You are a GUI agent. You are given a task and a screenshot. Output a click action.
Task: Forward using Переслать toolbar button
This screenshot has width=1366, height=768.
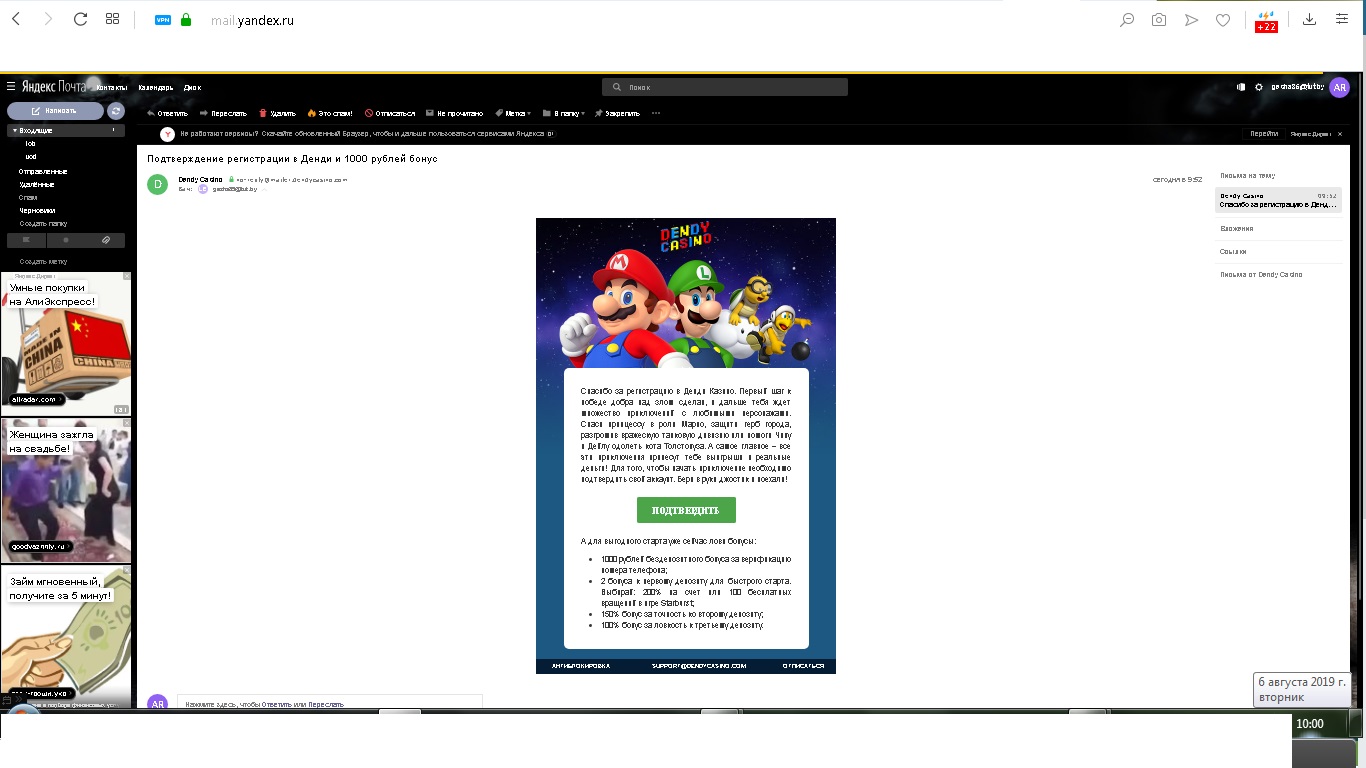click(223, 113)
